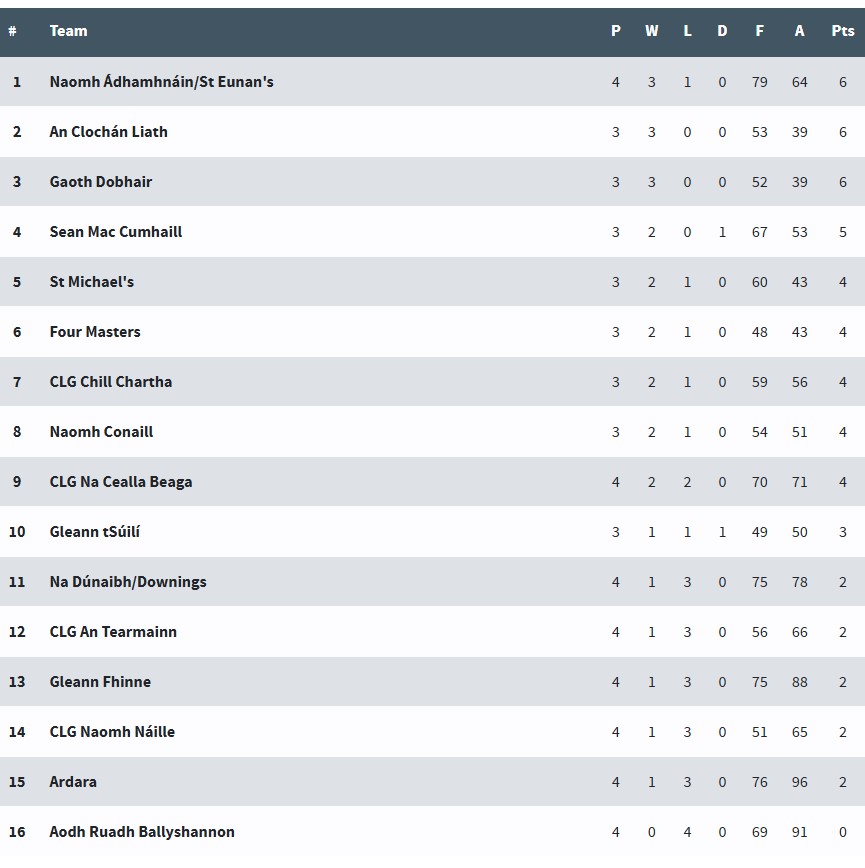Click CLG Chill Chartha entry
865x868 pixels.
point(111,382)
